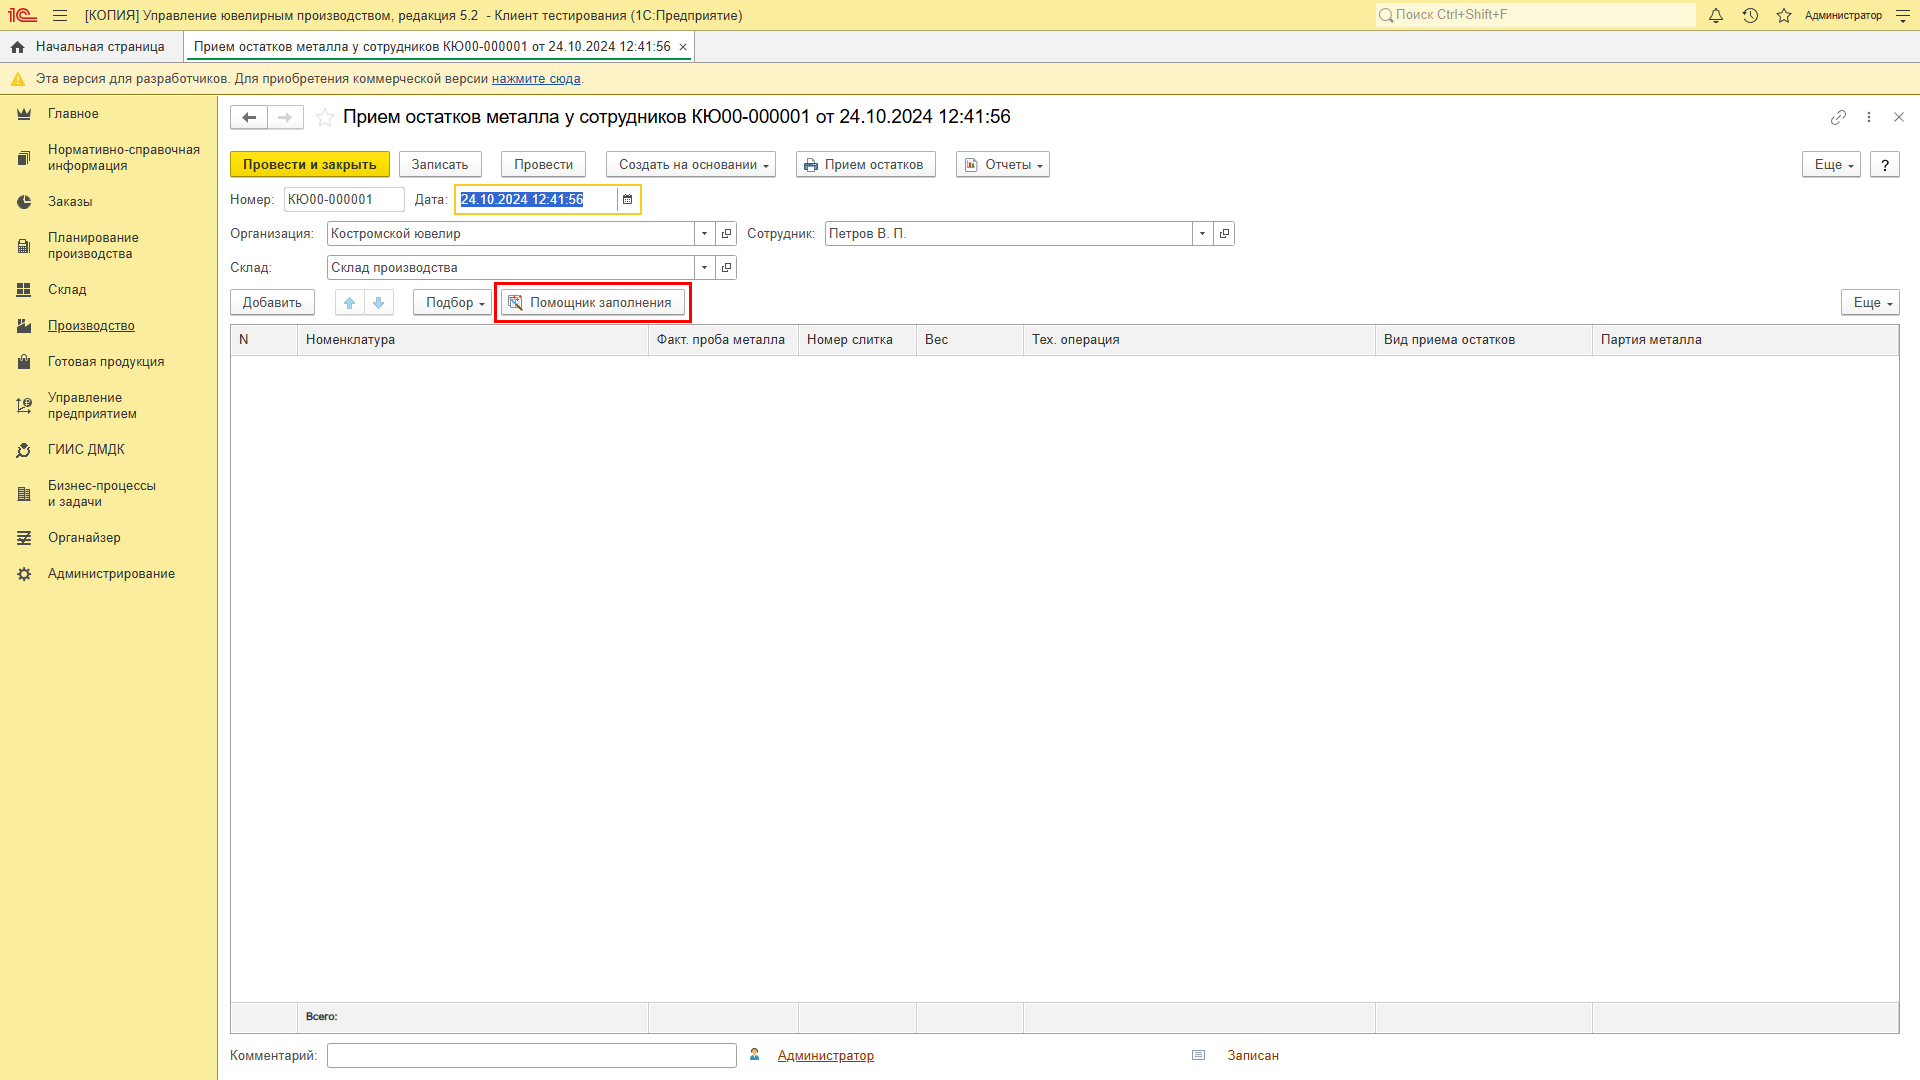Open date calendar picker icon
The image size is (1920, 1080).
(628, 200)
